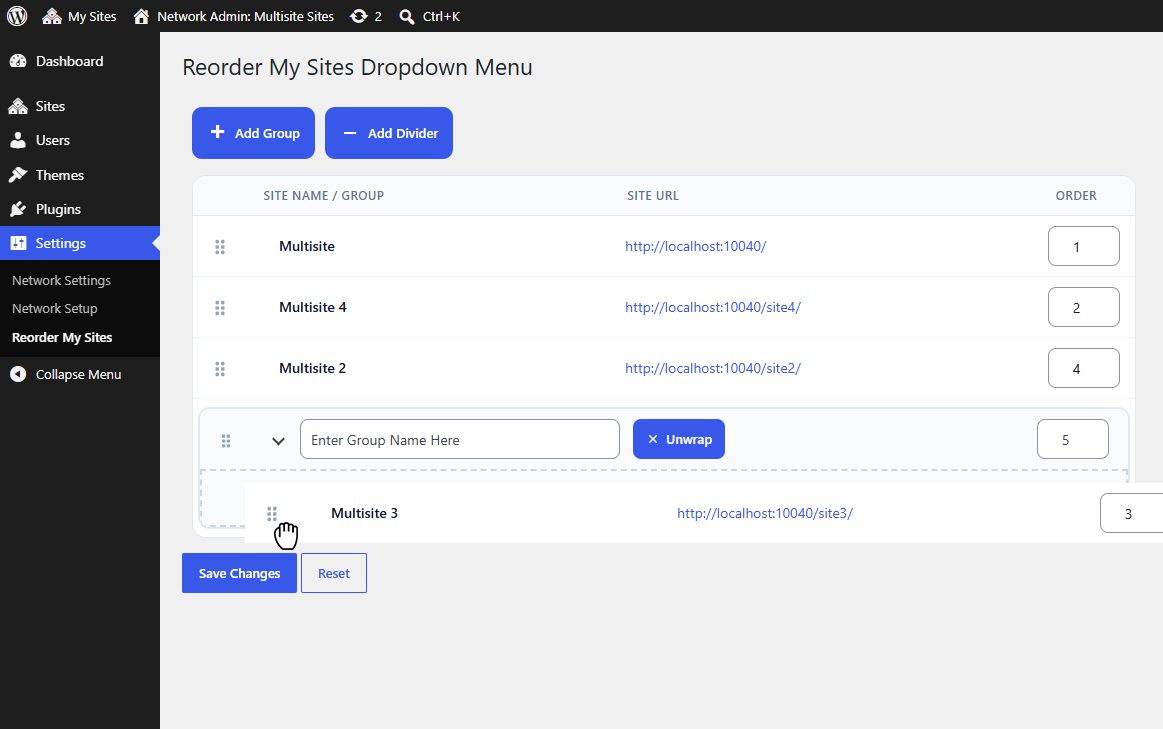
Task: Edit the order field for Multisite 3
Action: 1131,513
